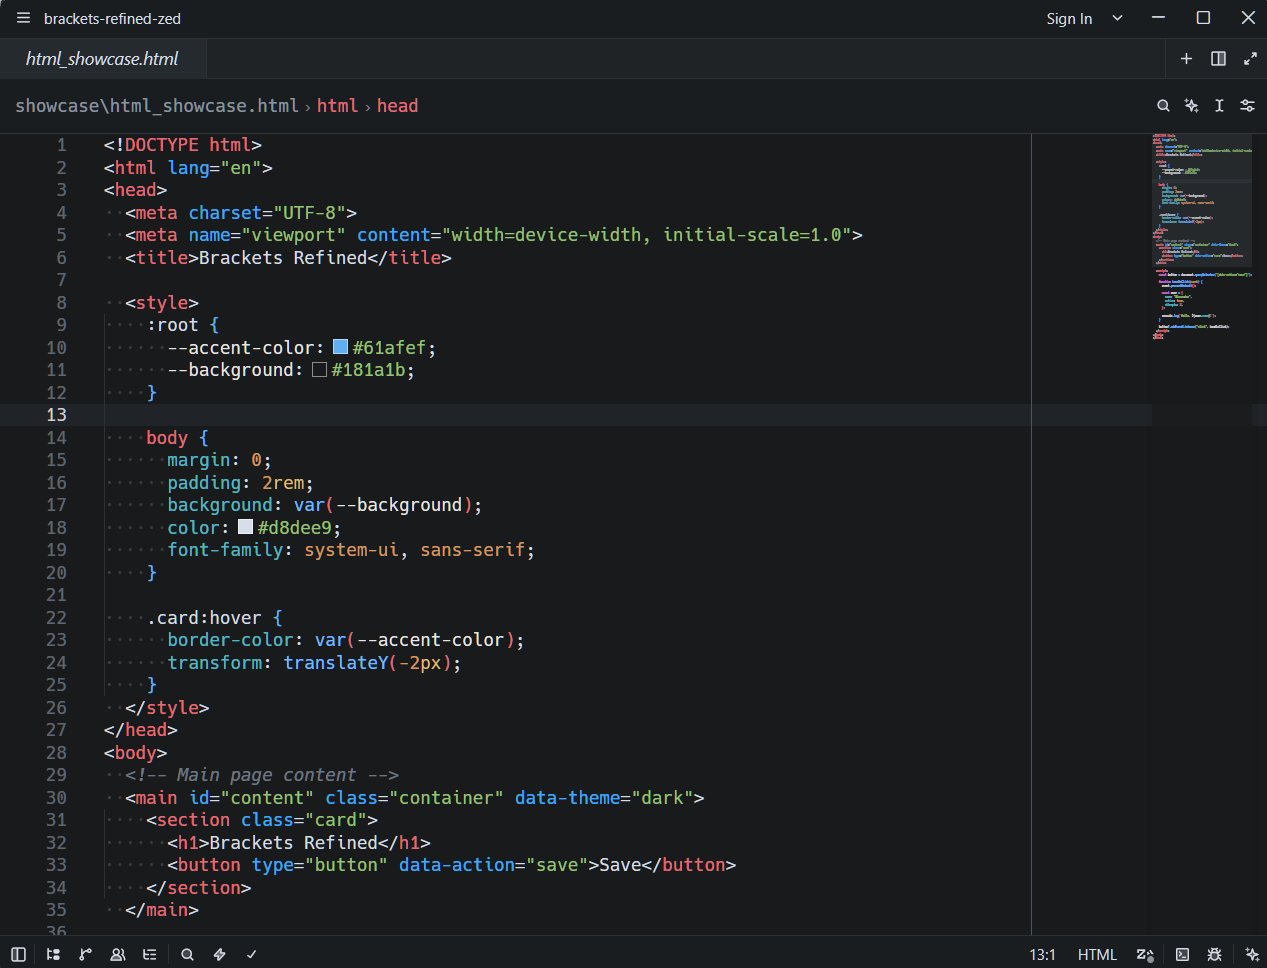Open project search magnifier in status bar

click(x=187, y=954)
